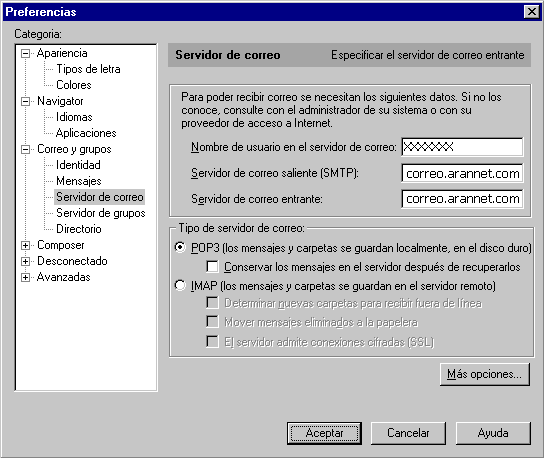Select the IMAP server type option
The image size is (544, 458).
180,285
